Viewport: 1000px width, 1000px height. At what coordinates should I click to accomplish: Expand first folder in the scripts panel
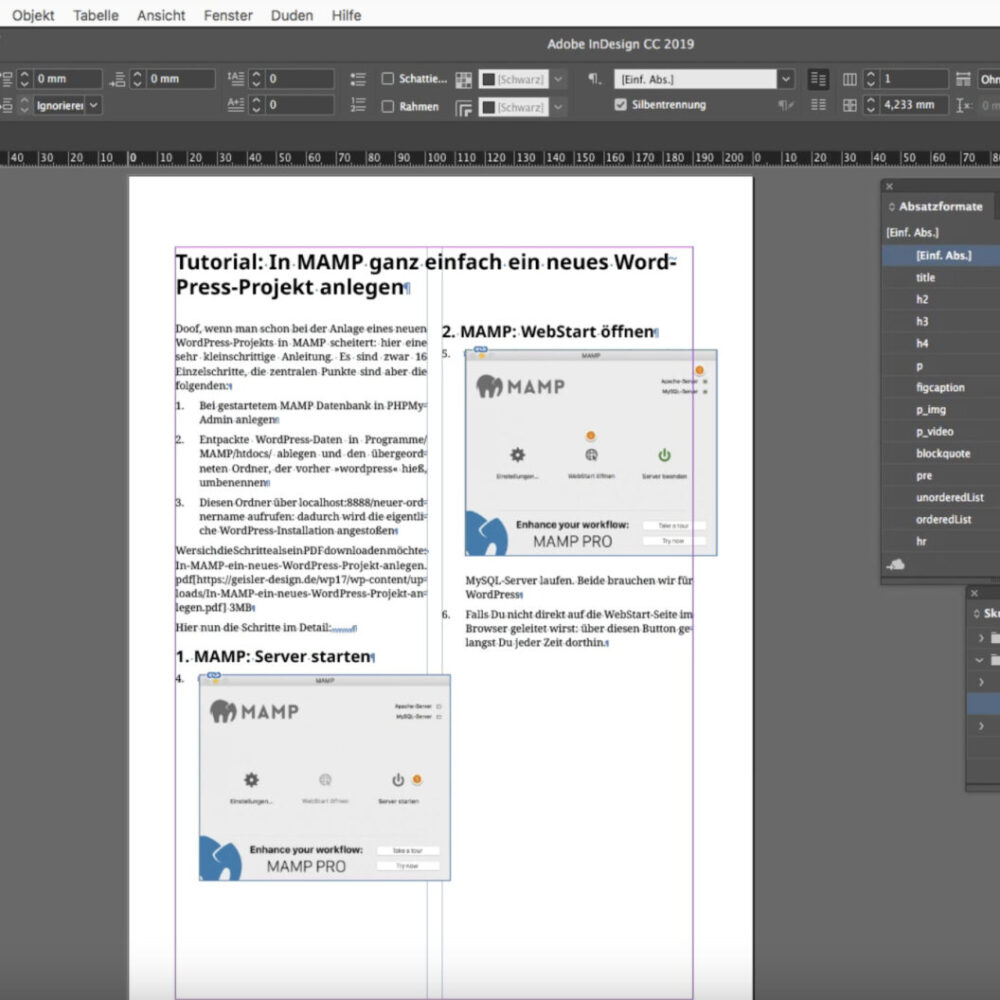(x=981, y=638)
